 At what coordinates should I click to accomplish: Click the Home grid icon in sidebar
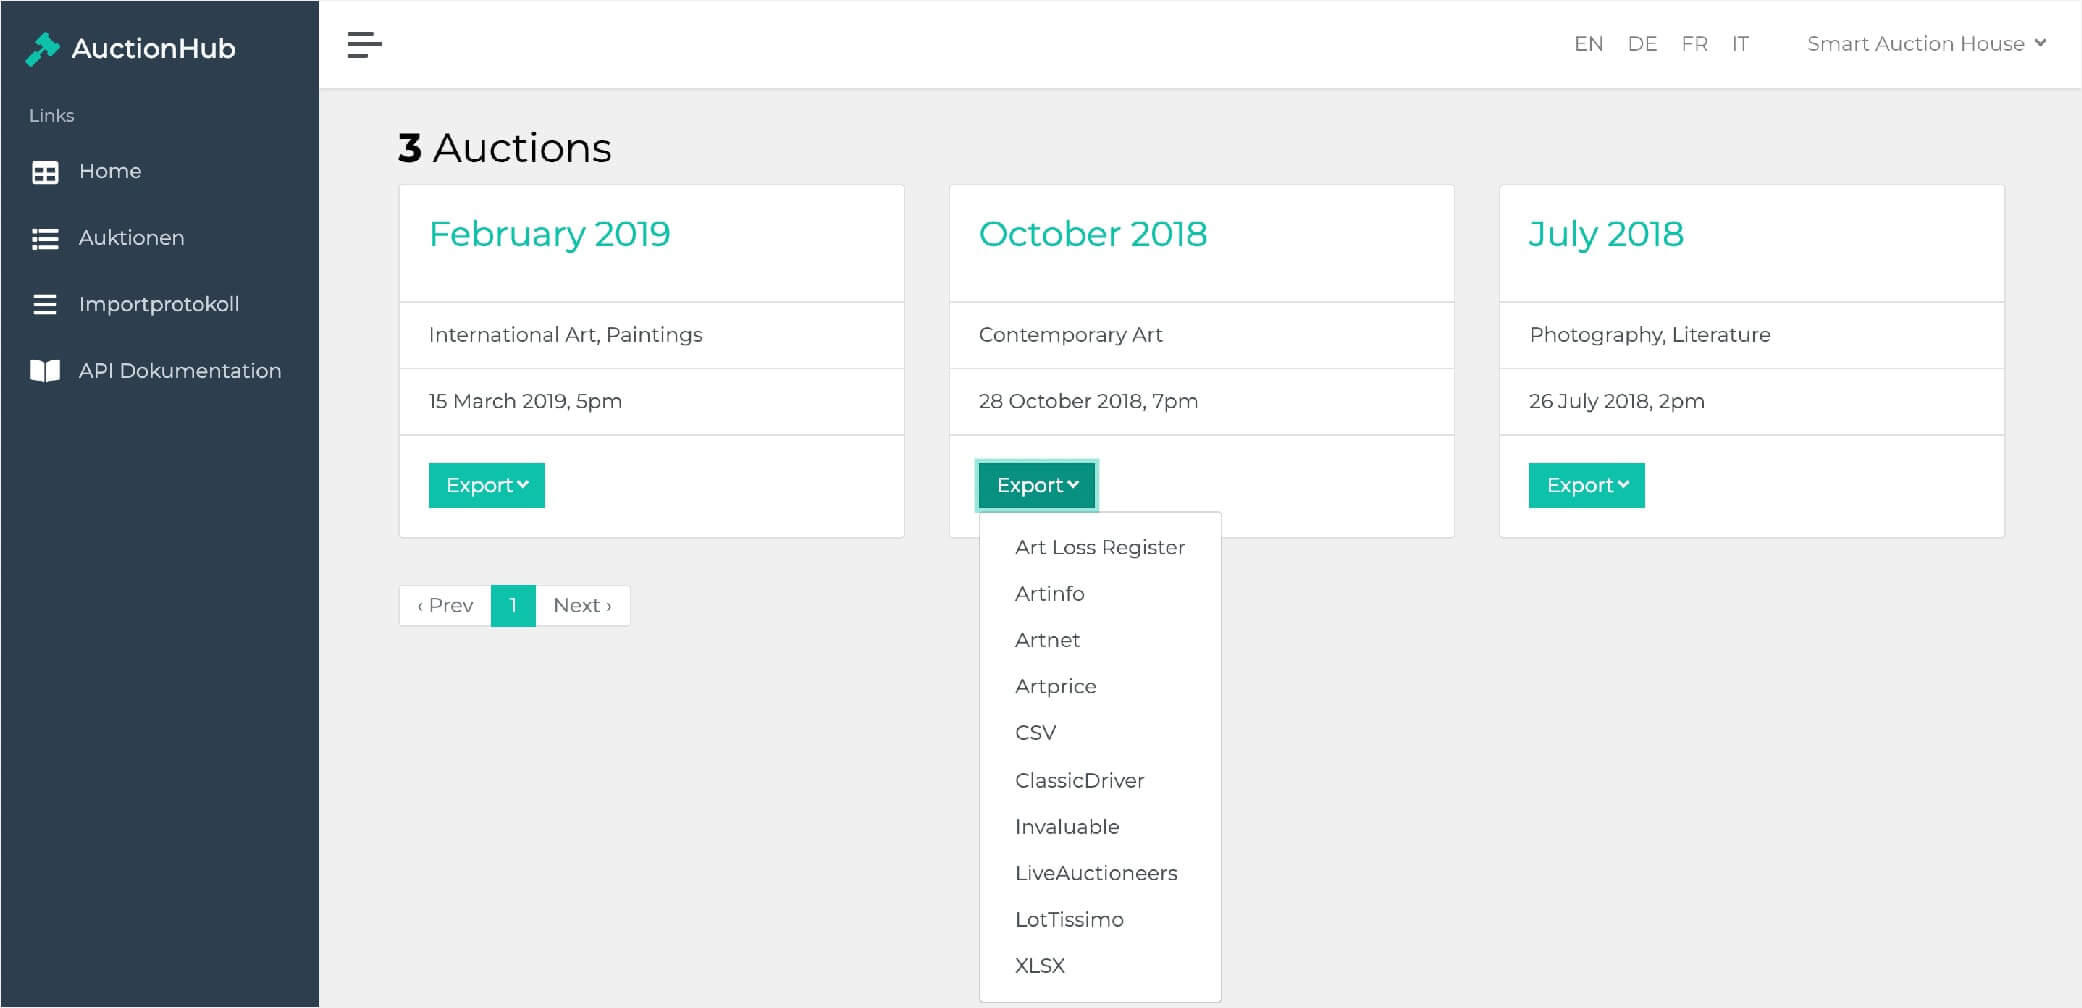(45, 172)
